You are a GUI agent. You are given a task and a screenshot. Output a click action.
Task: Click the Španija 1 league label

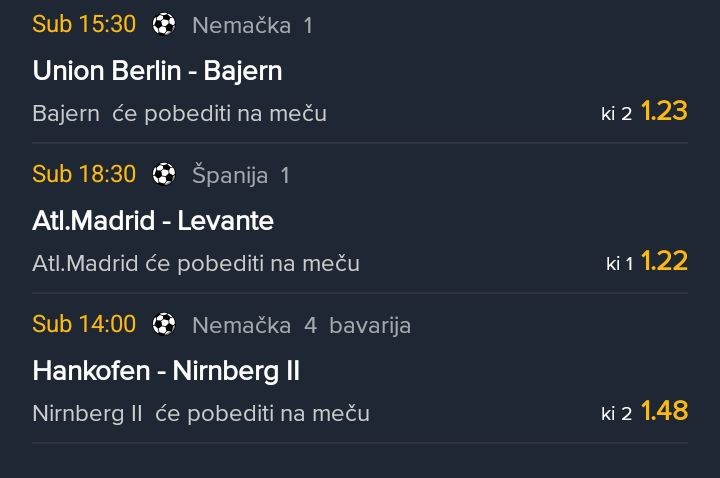click(241, 176)
